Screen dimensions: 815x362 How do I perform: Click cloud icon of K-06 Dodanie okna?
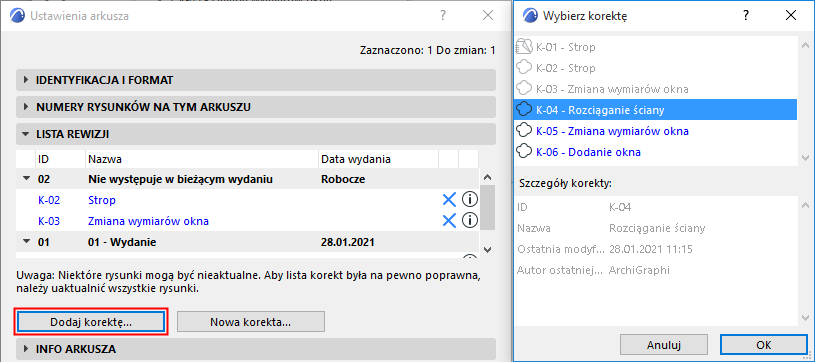coord(524,152)
